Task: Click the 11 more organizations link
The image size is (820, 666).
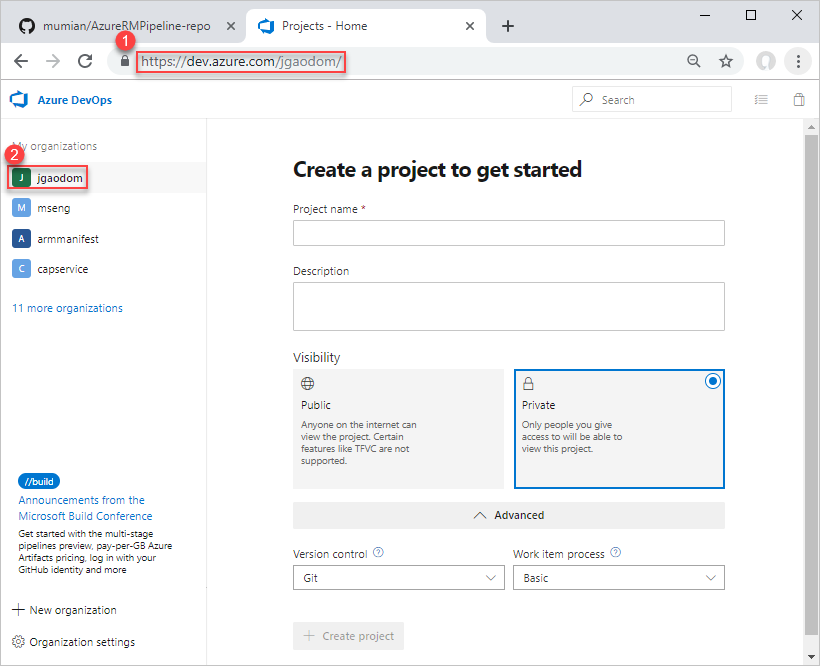Action: [66, 308]
